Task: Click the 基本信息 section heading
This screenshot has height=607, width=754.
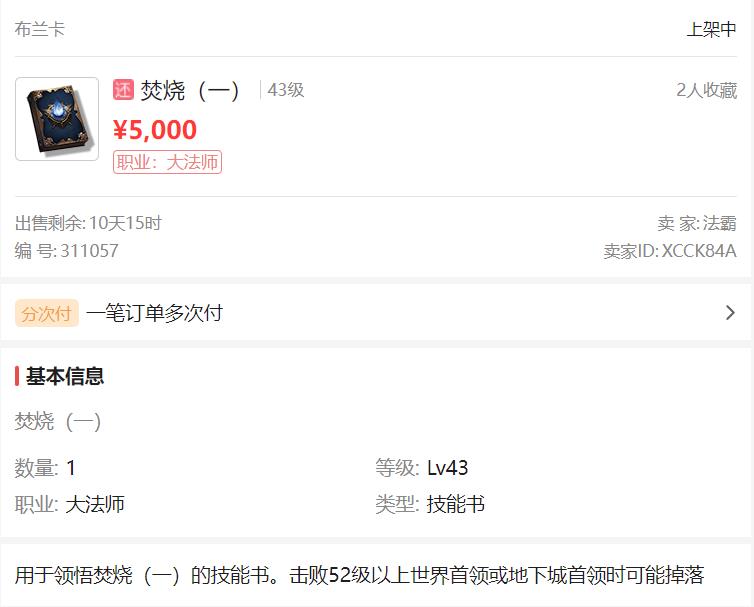Action: tap(64, 376)
